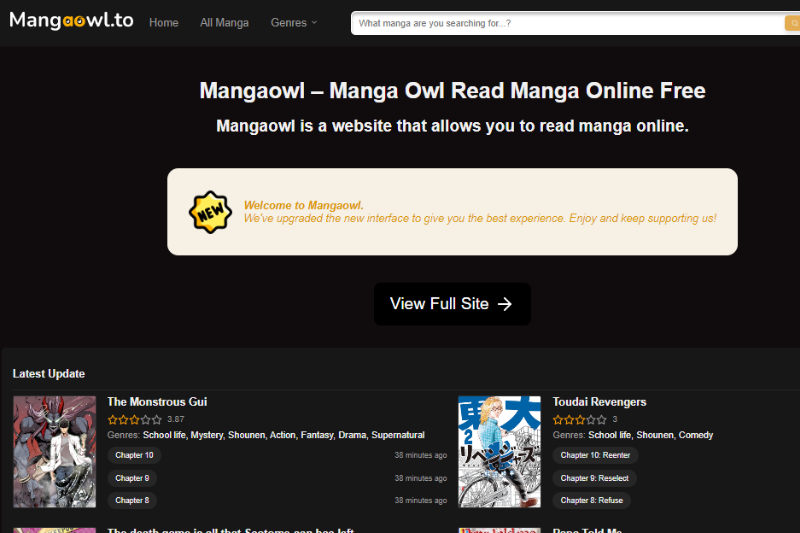Rate Toudai Revengers with star rating

[580, 420]
